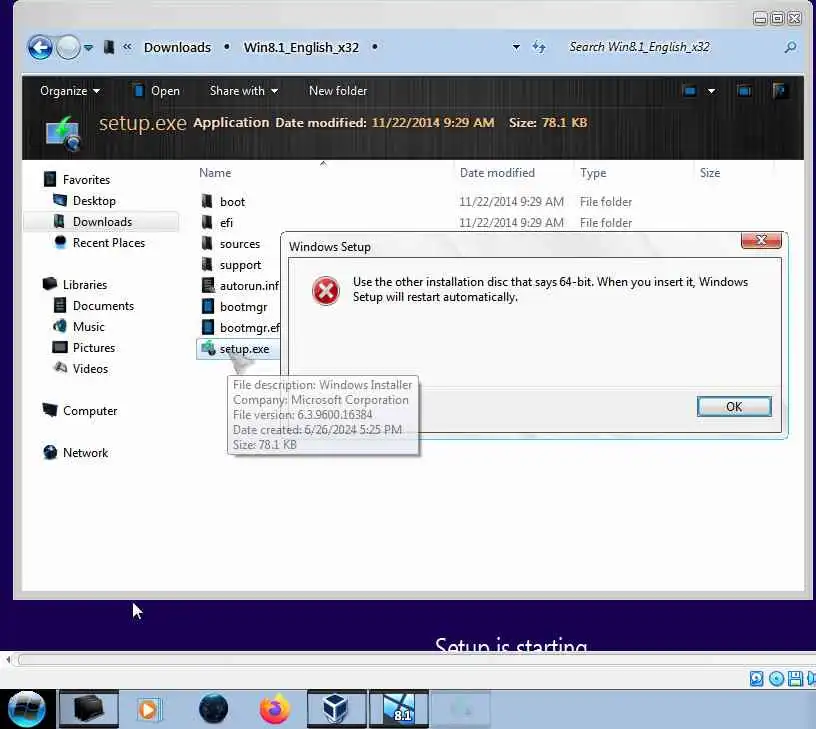This screenshot has width=816, height=729.
Task: Select Libraries in the navigation pane
Action: (85, 285)
